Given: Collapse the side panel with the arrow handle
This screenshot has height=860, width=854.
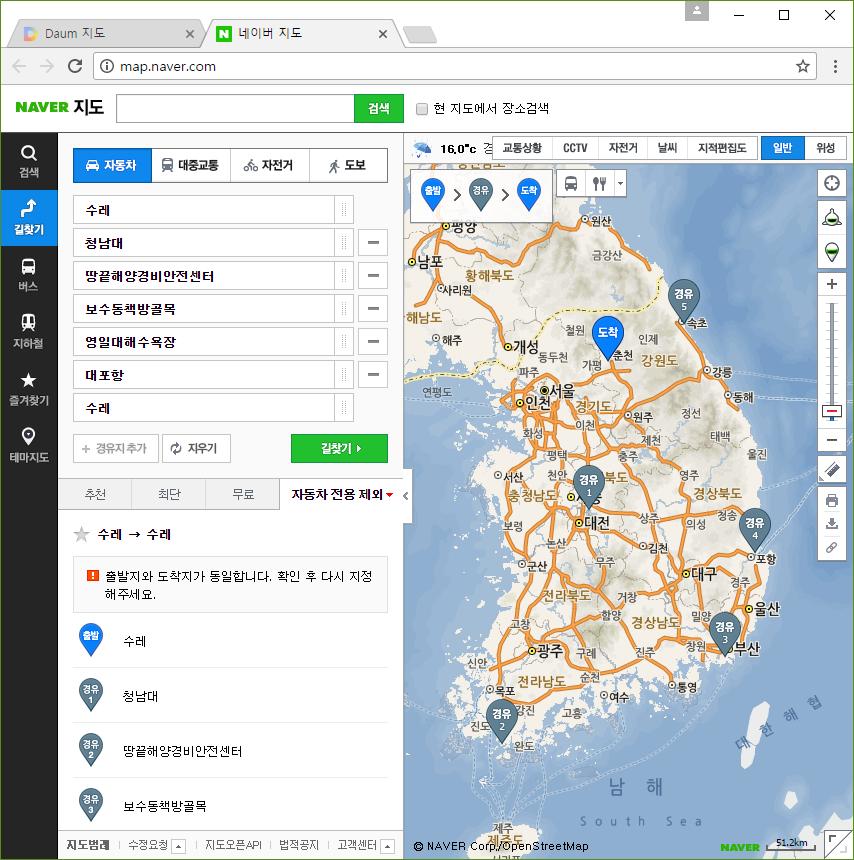Looking at the screenshot, I should pyautogui.click(x=405, y=495).
